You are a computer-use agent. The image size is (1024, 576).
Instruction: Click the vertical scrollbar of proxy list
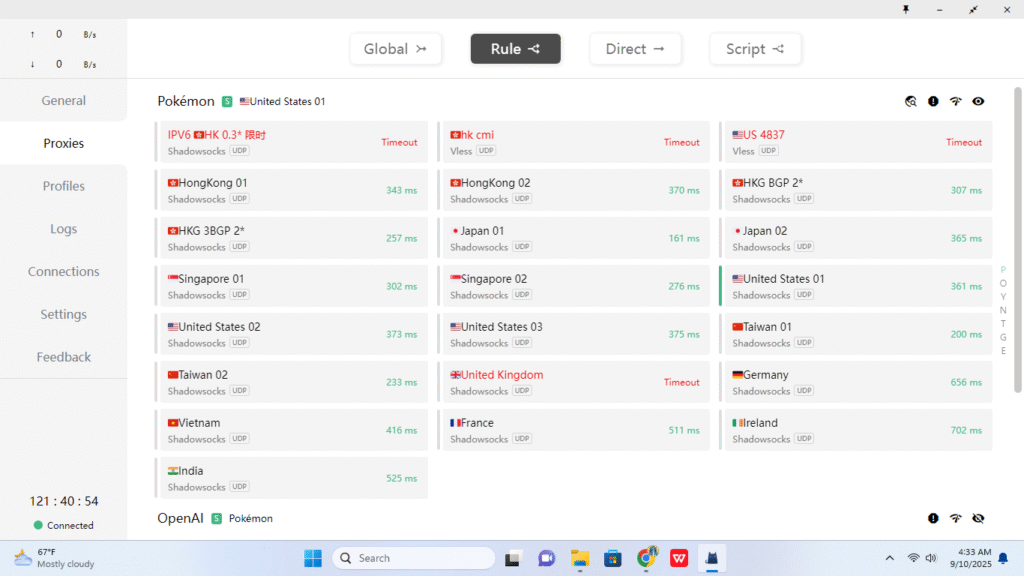coord(1018,240)
